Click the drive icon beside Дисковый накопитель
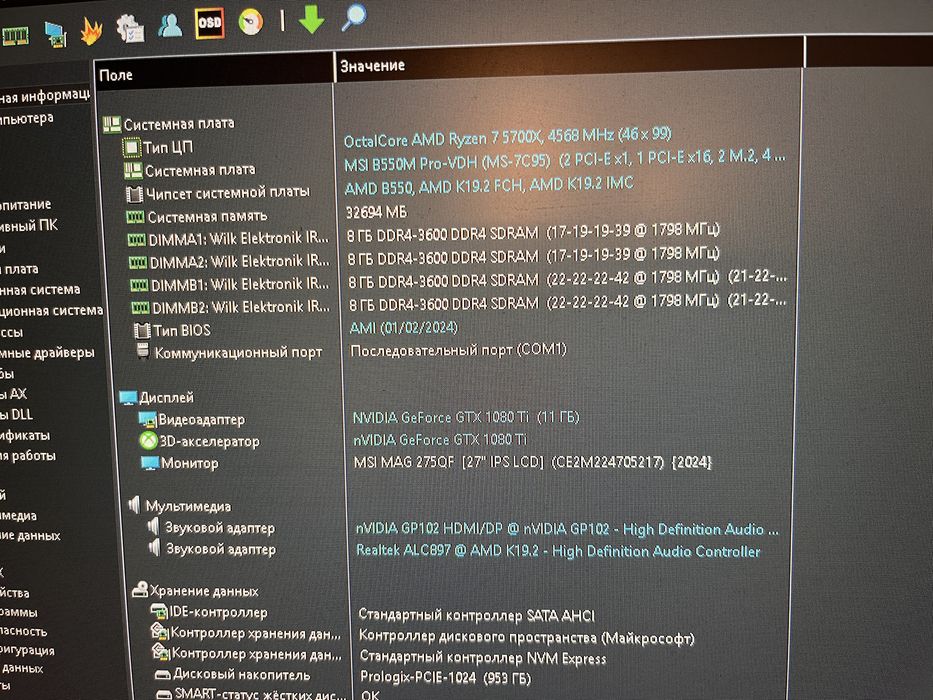933x700 pixels. tap(162, 674)
